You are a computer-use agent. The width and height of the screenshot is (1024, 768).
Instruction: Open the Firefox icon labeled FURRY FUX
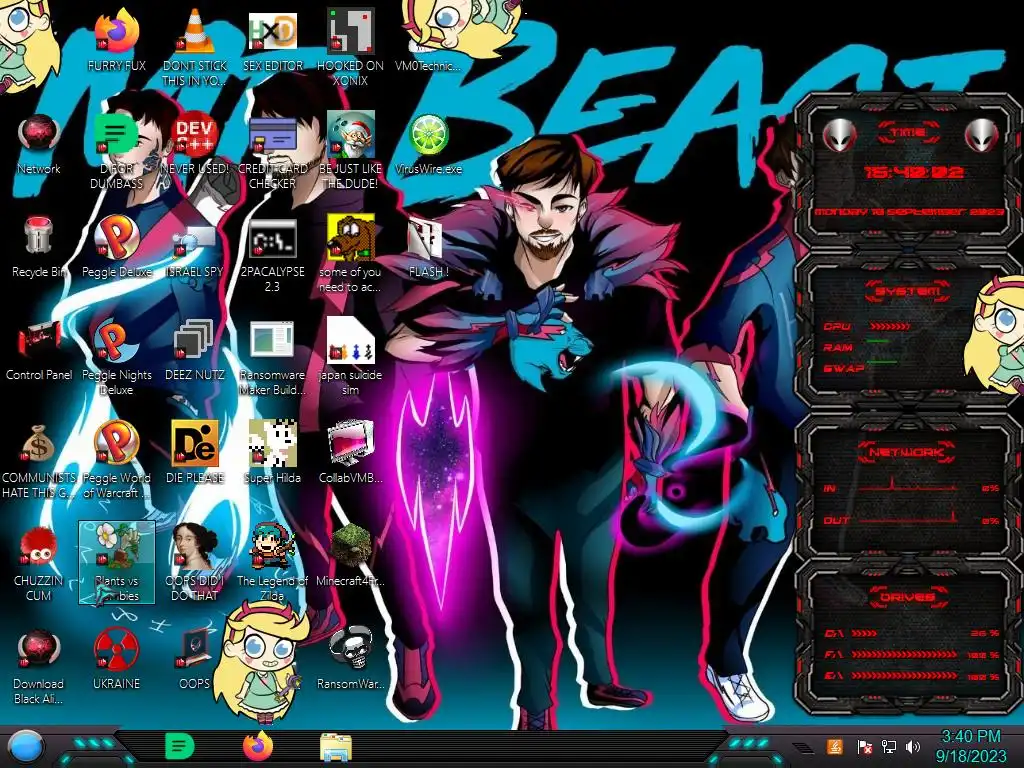tap(117, 33)
